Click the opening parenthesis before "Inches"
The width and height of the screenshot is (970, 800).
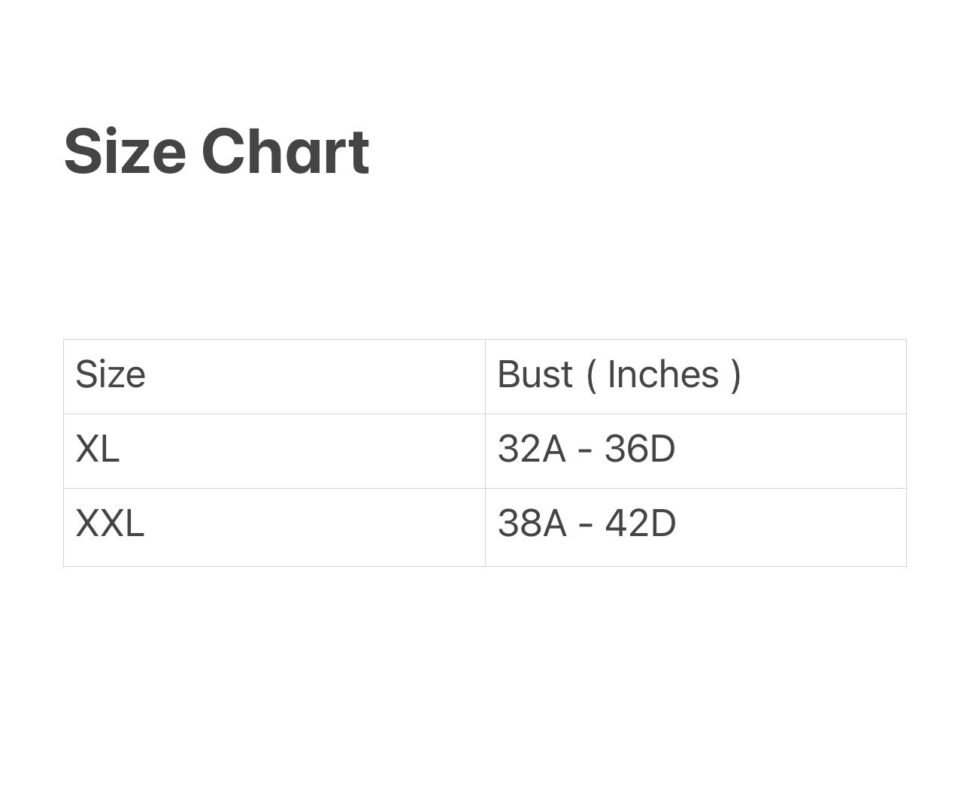tap(591, 375)
